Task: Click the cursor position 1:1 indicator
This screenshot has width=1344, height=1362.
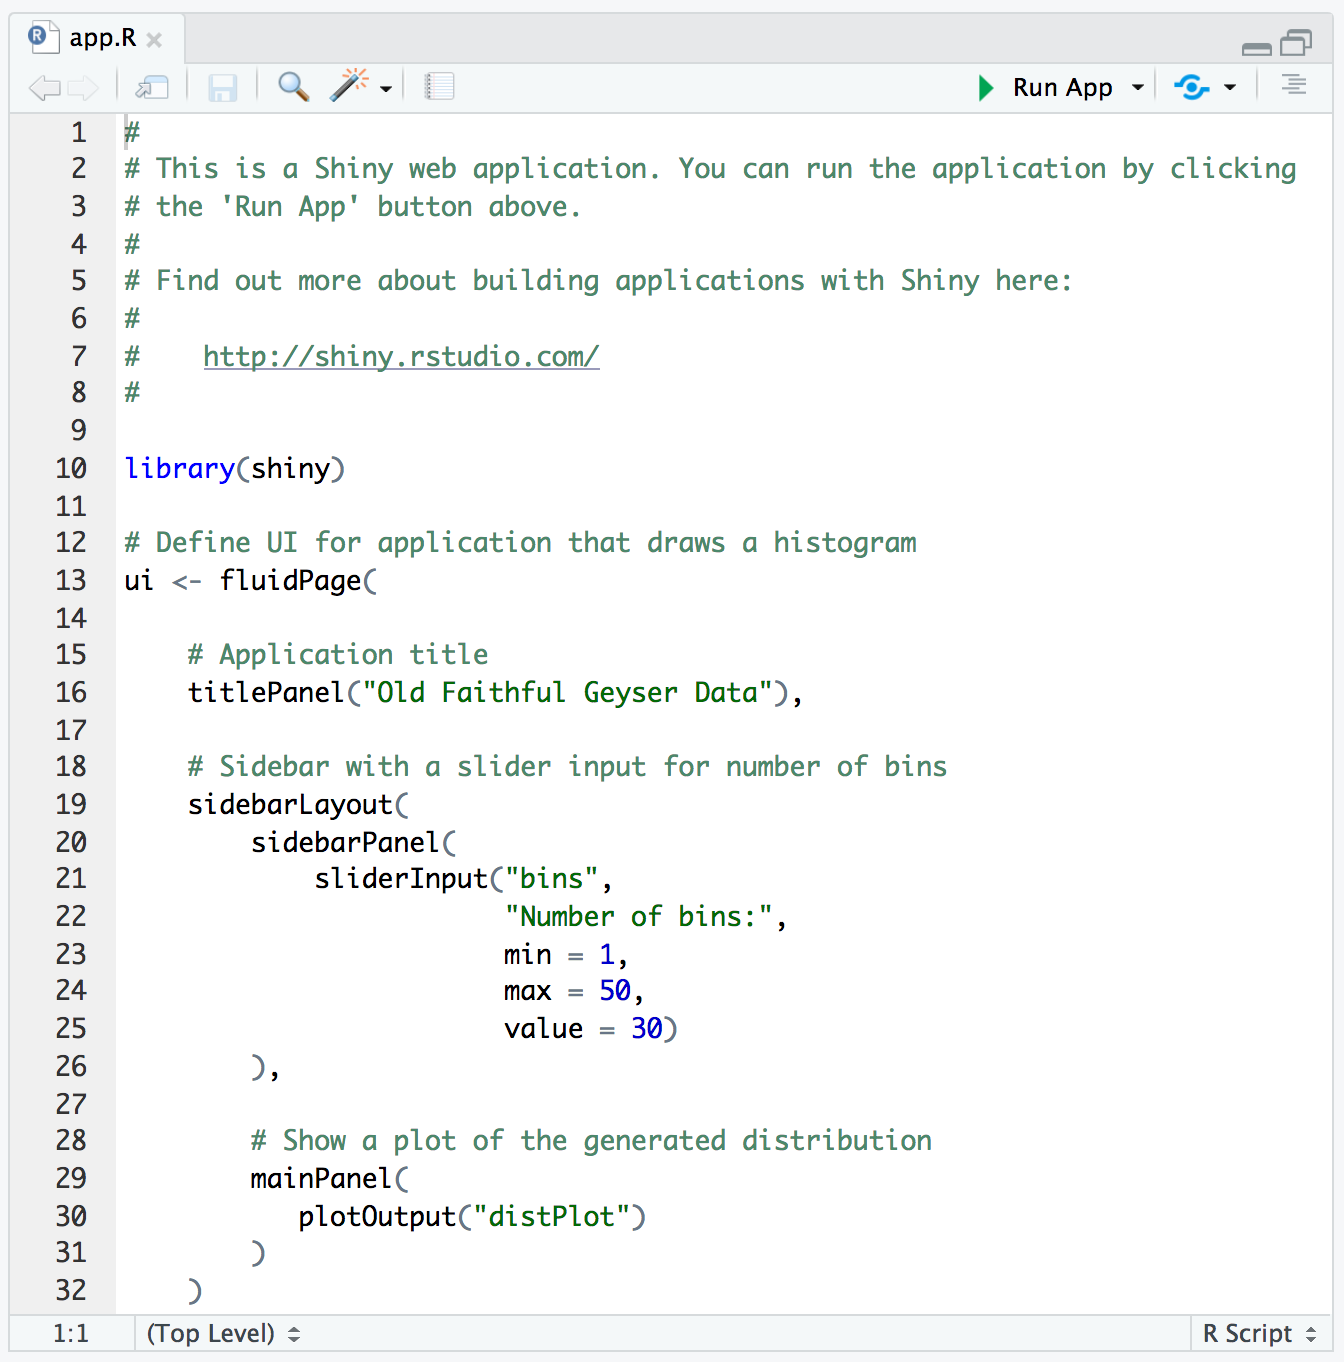Action: click(71, 1333)
